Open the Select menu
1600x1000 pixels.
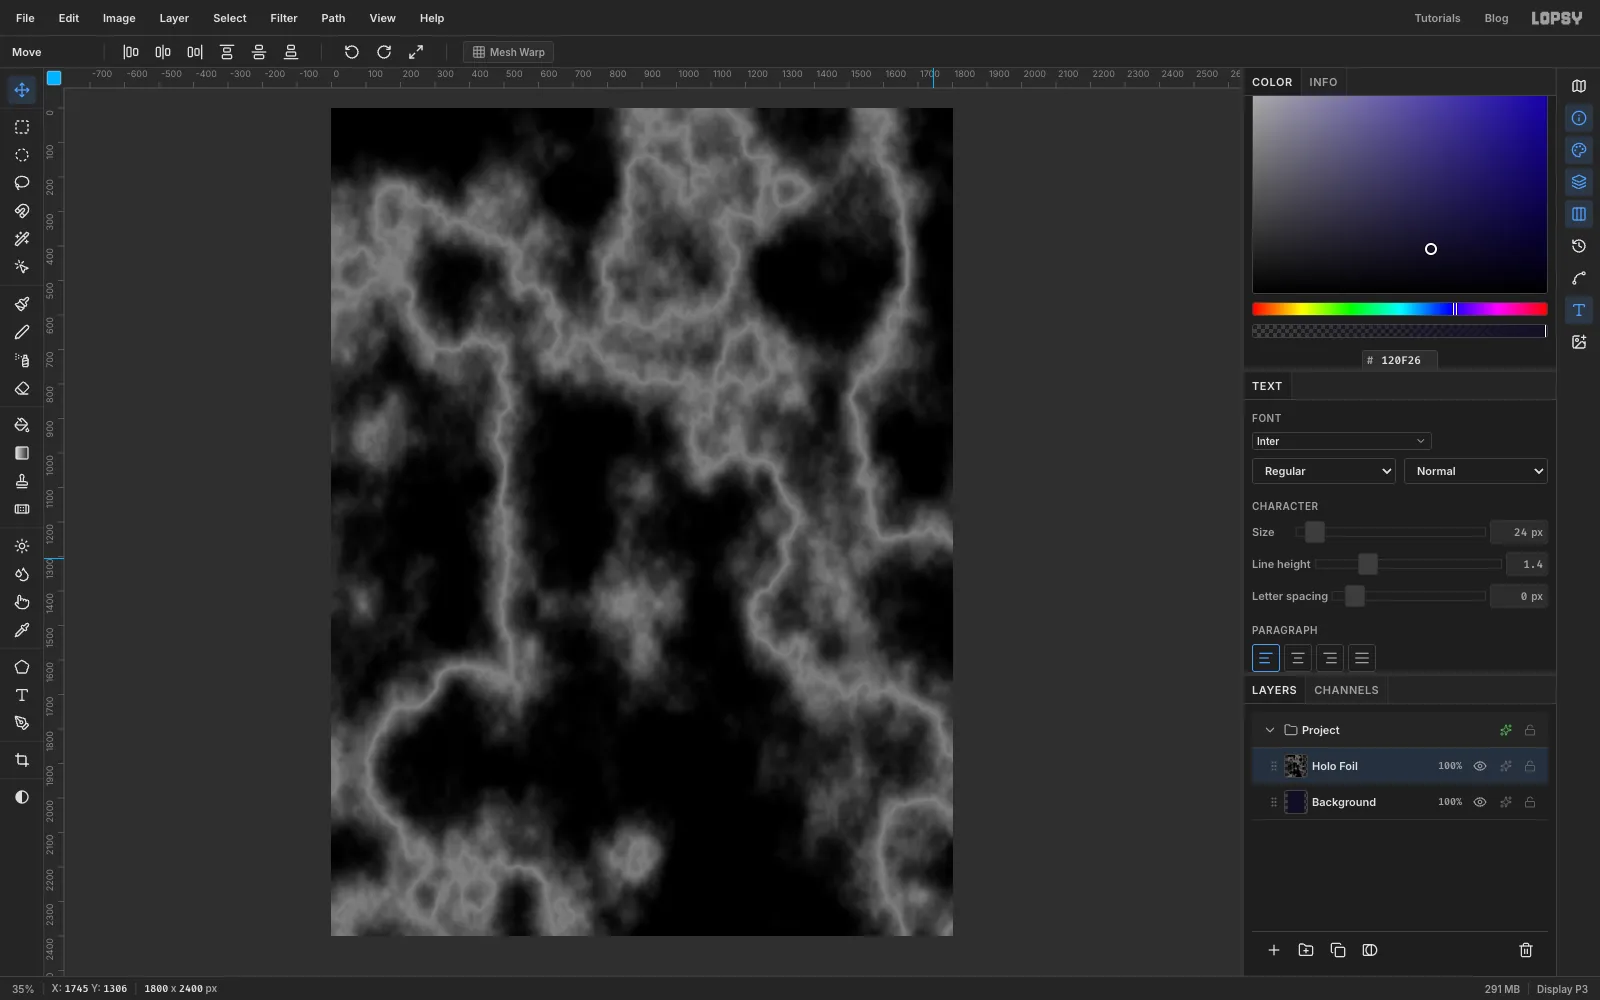(x=230, y=18)
